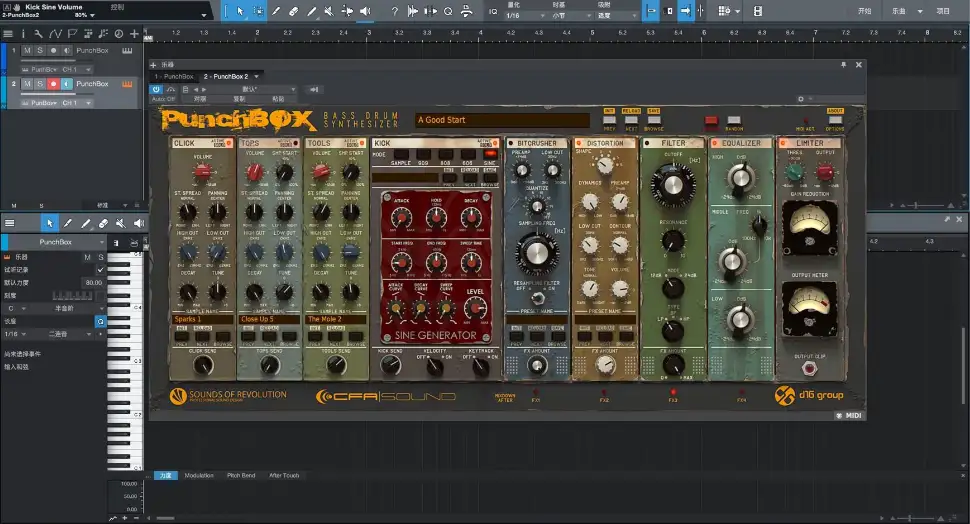
Task: Select the Eraser tool in top toolbar
Action: point(294,11)
